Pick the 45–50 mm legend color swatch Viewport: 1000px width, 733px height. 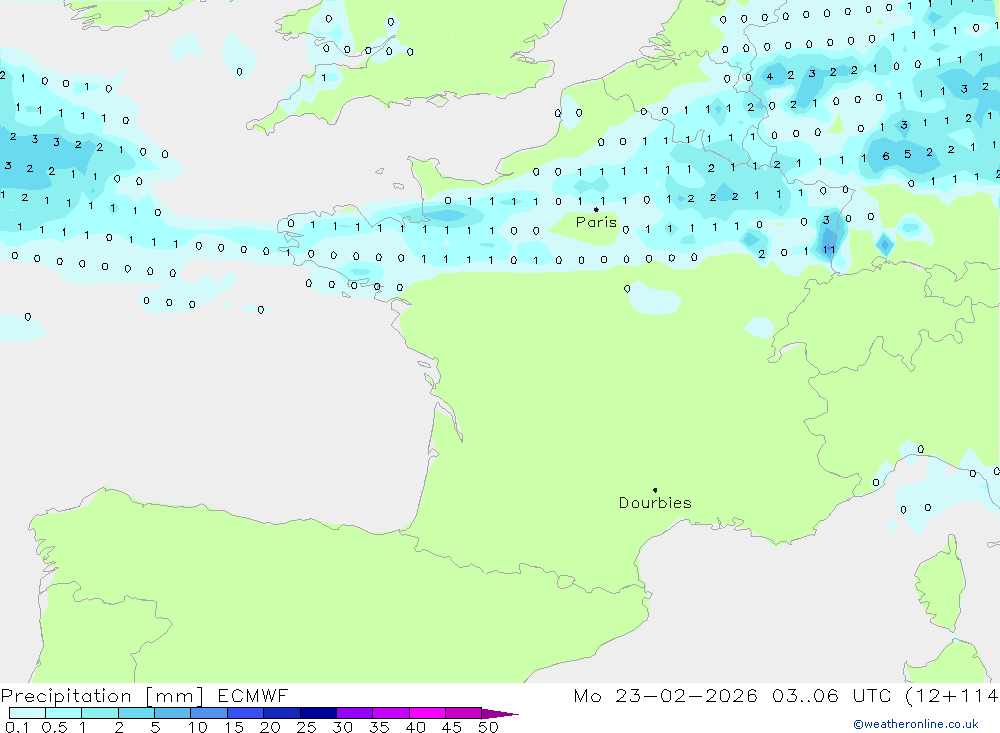pos(464,713)
